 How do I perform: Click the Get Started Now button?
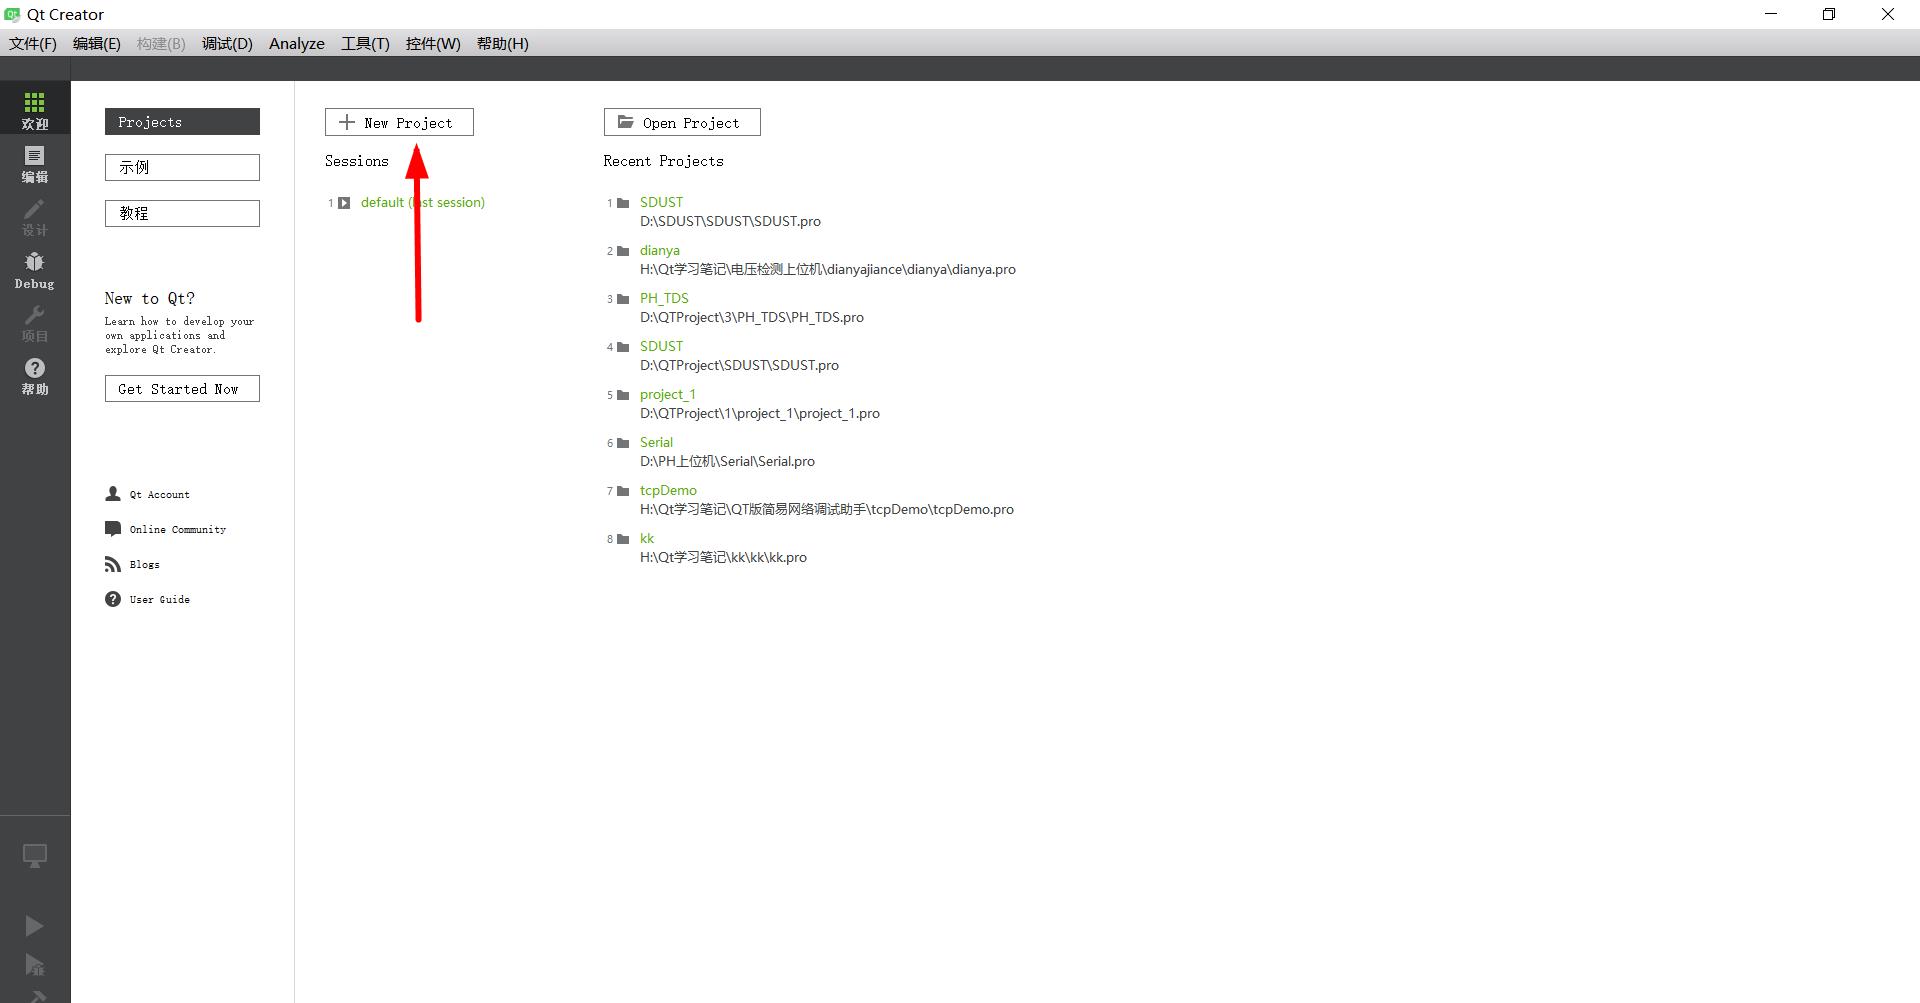[182, 389]
